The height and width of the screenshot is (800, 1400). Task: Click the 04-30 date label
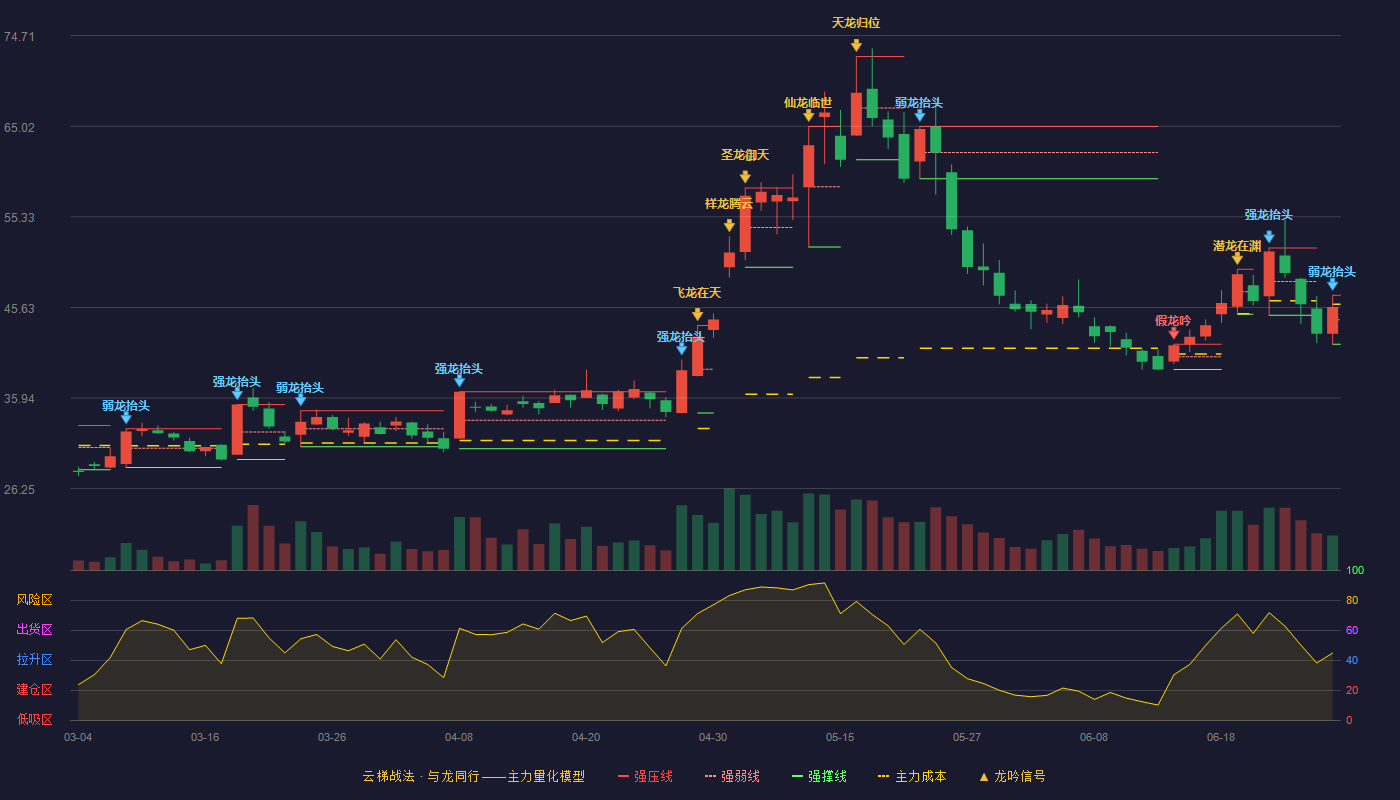click(x=713, y=737)
